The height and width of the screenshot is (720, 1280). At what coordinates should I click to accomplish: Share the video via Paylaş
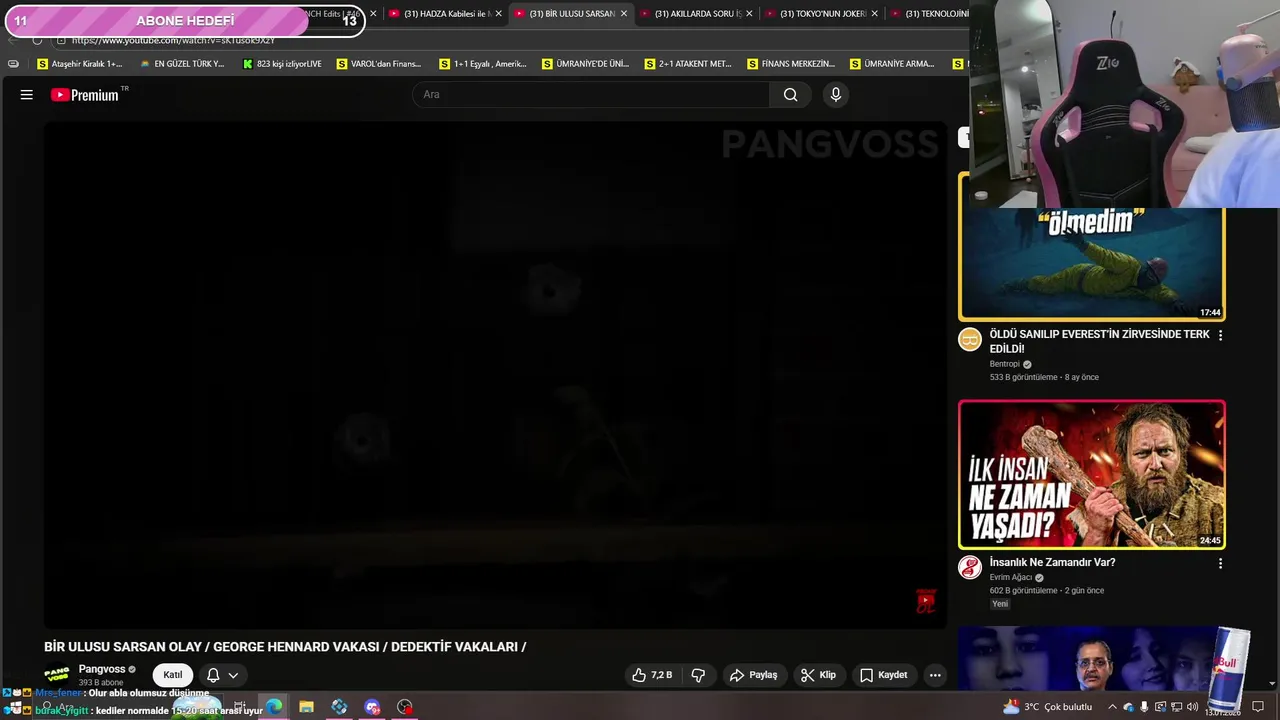[753, 675]
